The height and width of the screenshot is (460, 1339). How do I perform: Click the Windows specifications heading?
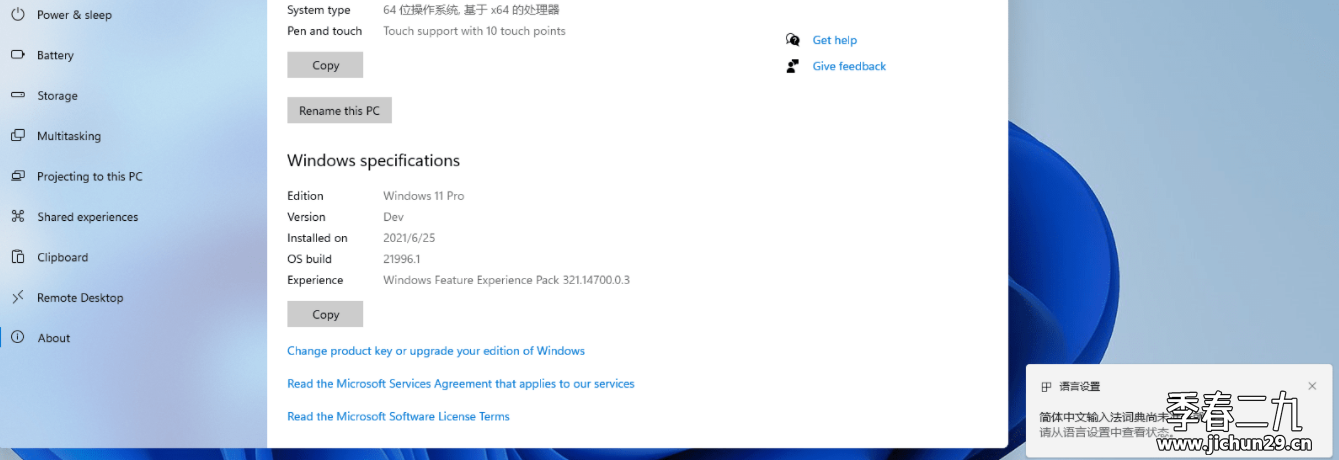click(x=373, y=160)
